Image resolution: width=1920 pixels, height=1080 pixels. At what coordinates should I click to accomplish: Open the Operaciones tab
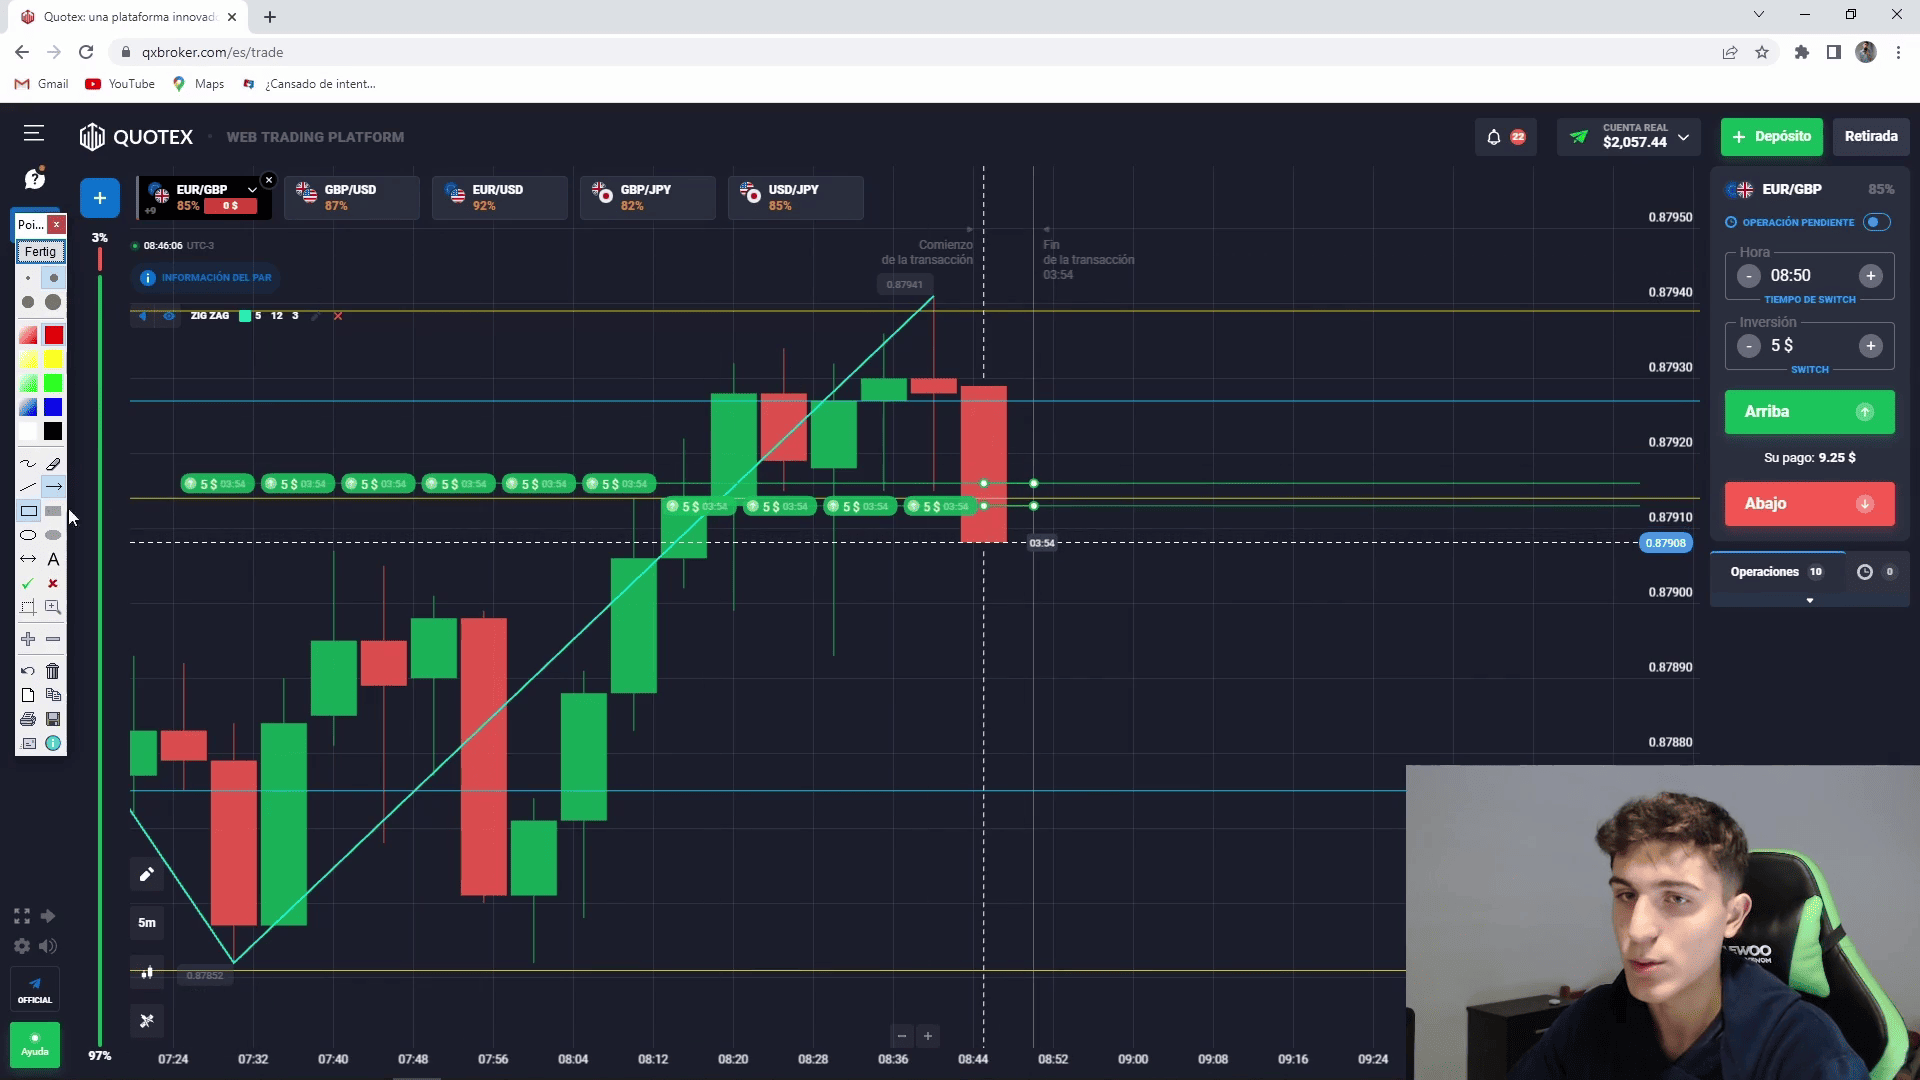click(1777, 572)
